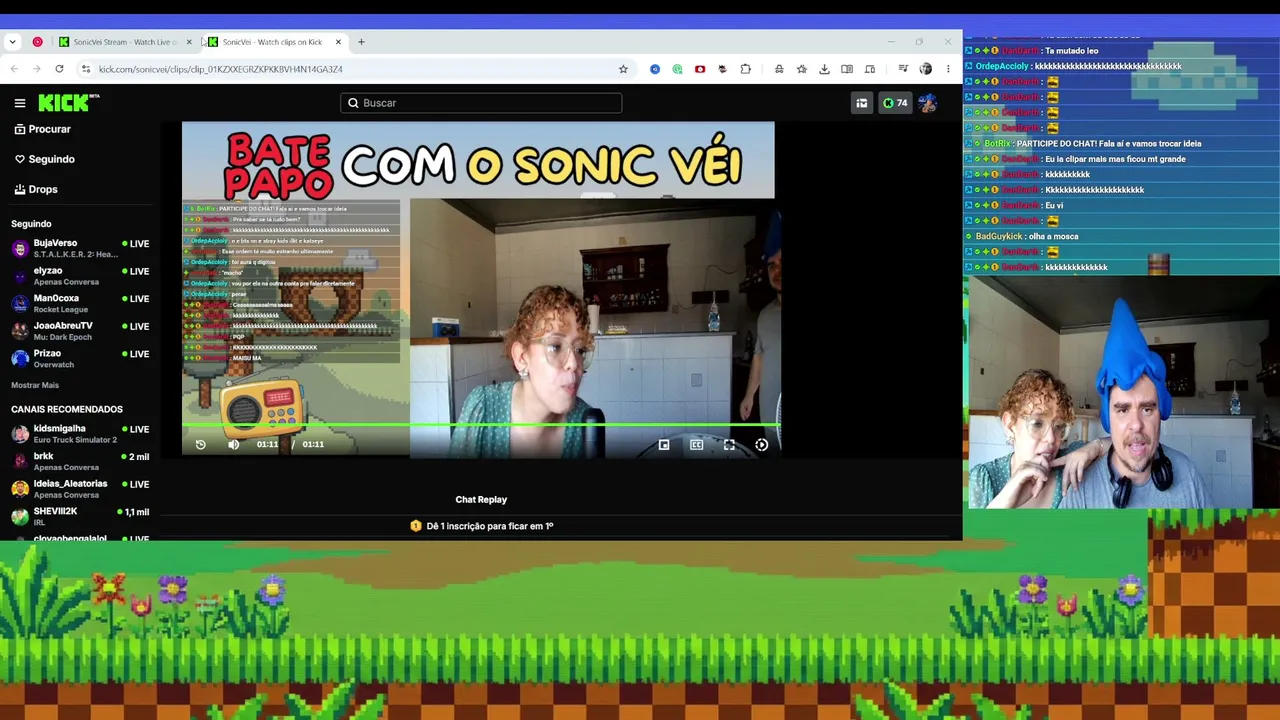This screenshot has width=1280, height=720.
Task: Open the Extensions puzzle-piece menu
Action: click(745, 69)
